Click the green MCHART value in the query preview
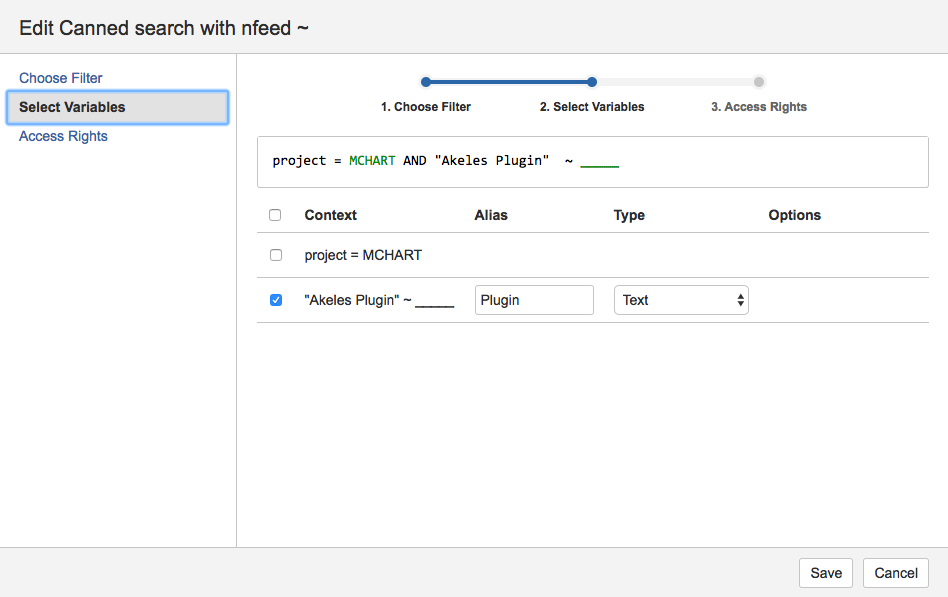This screenshot has width=948, height=597. (x=372, y=160)
